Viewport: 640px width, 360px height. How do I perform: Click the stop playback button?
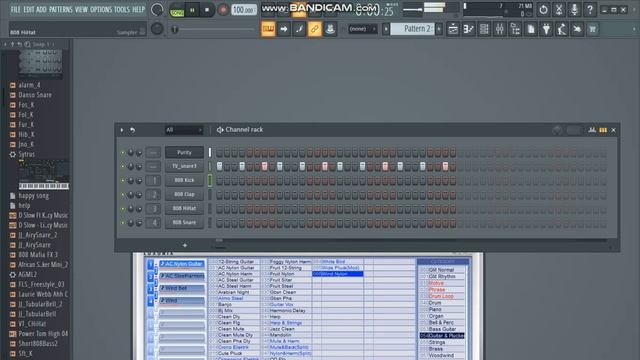pyautogui.click(x=207, y=10)
